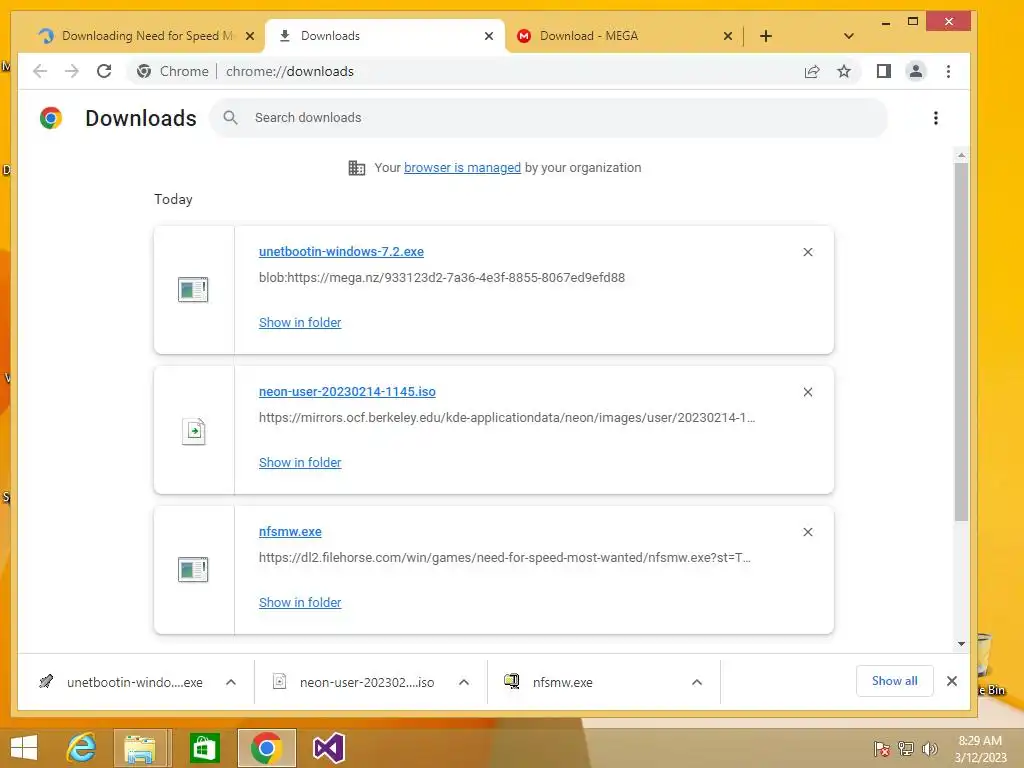1024x768 pixels.
Task: Open the volume speaker tray icon
Action: click(x=930, y=748)
